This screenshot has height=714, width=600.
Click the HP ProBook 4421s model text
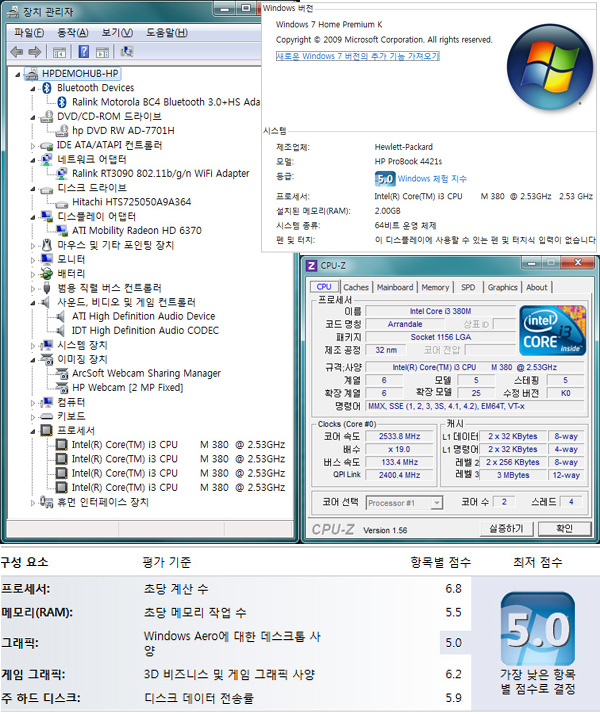point(408,161)
